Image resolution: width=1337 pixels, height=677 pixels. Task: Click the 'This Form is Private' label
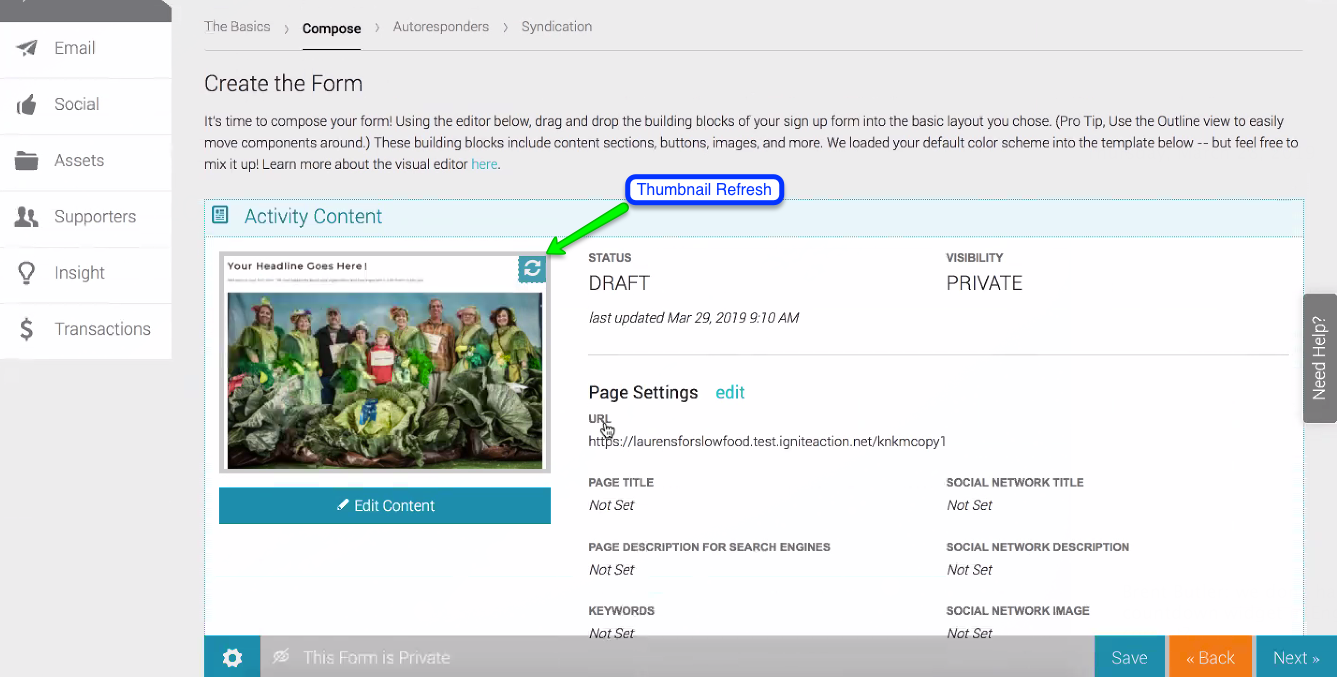click(x=377, y=657)
